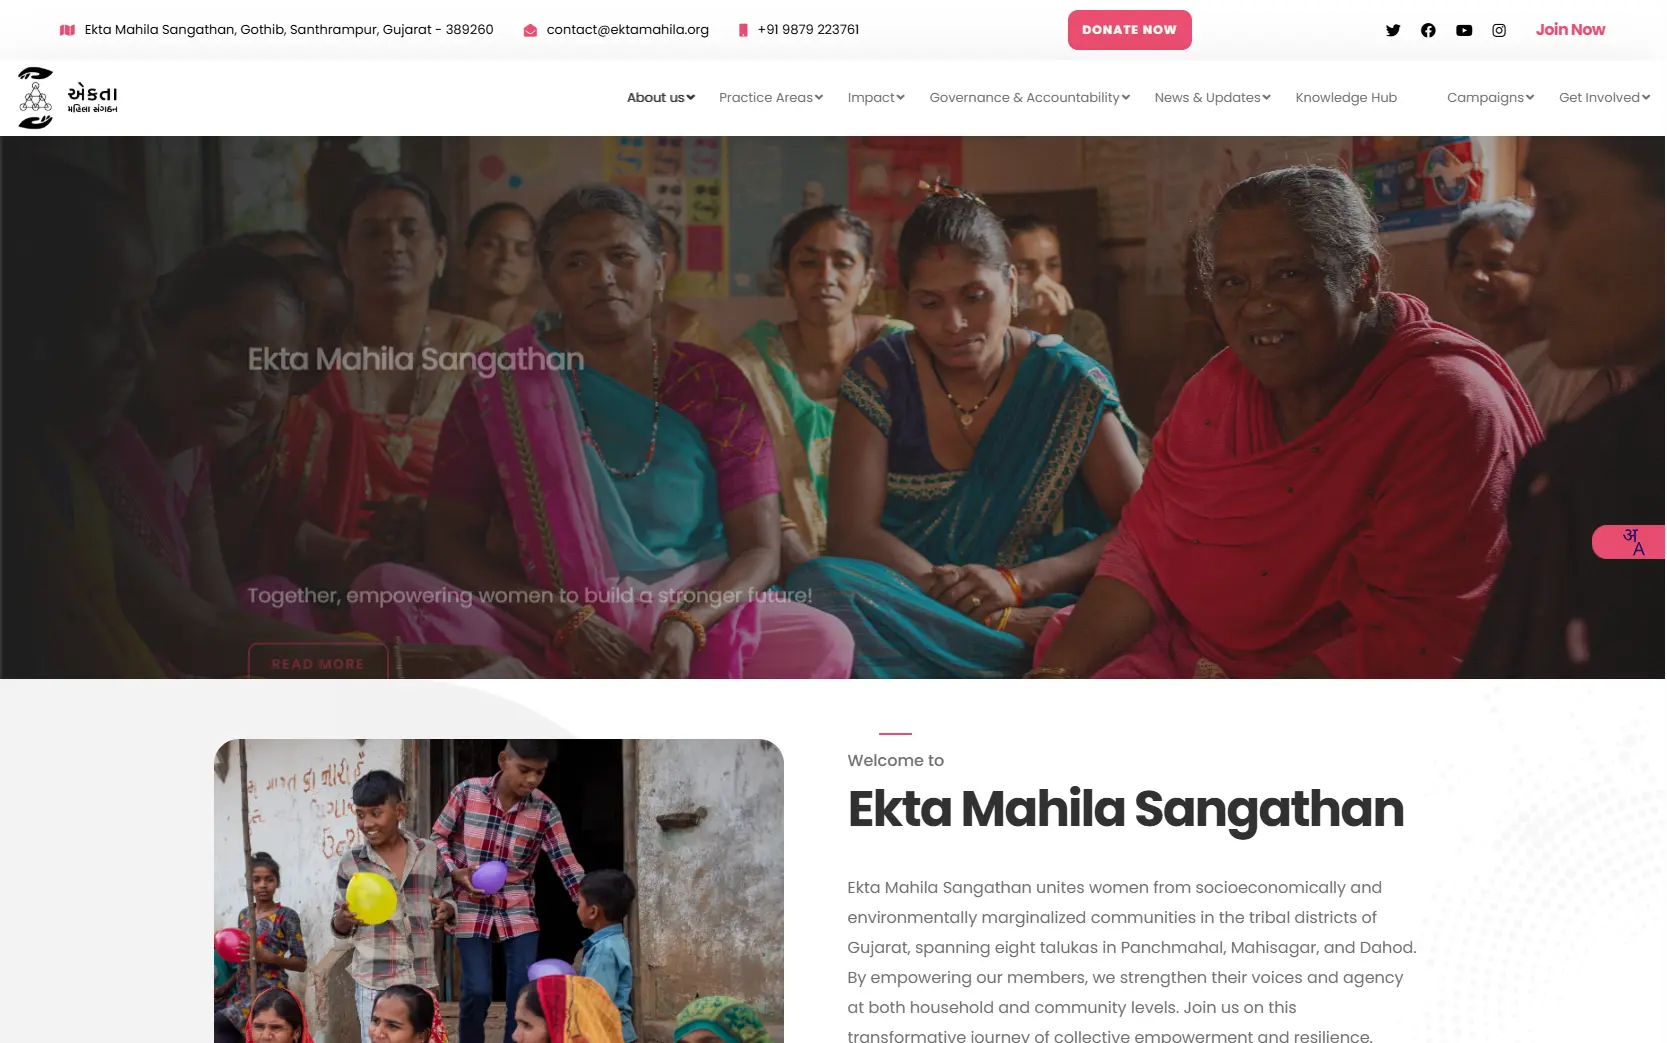This screenshot has width=1667, height=1043.
Task: Click the language translate floating icon
Action: (1630, 542)
